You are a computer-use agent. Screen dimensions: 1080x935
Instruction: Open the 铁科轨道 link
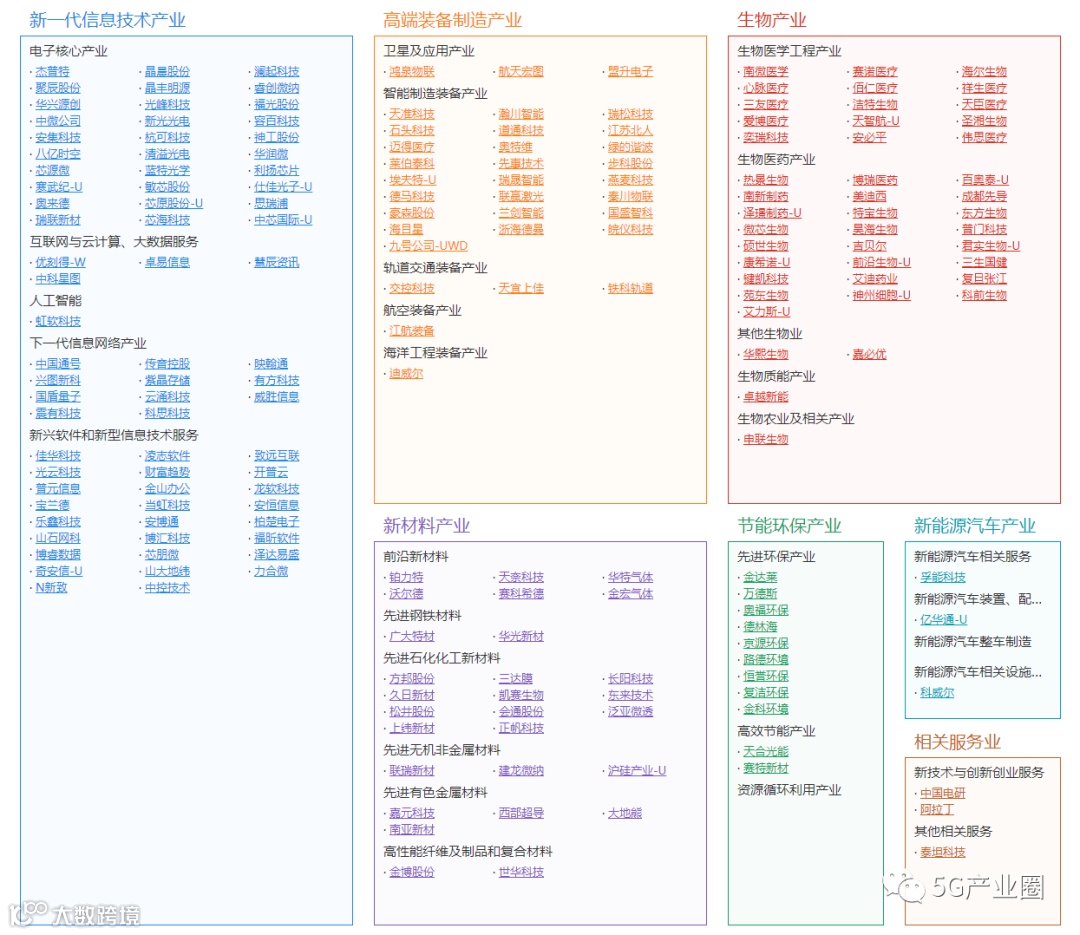coord(630,289)
